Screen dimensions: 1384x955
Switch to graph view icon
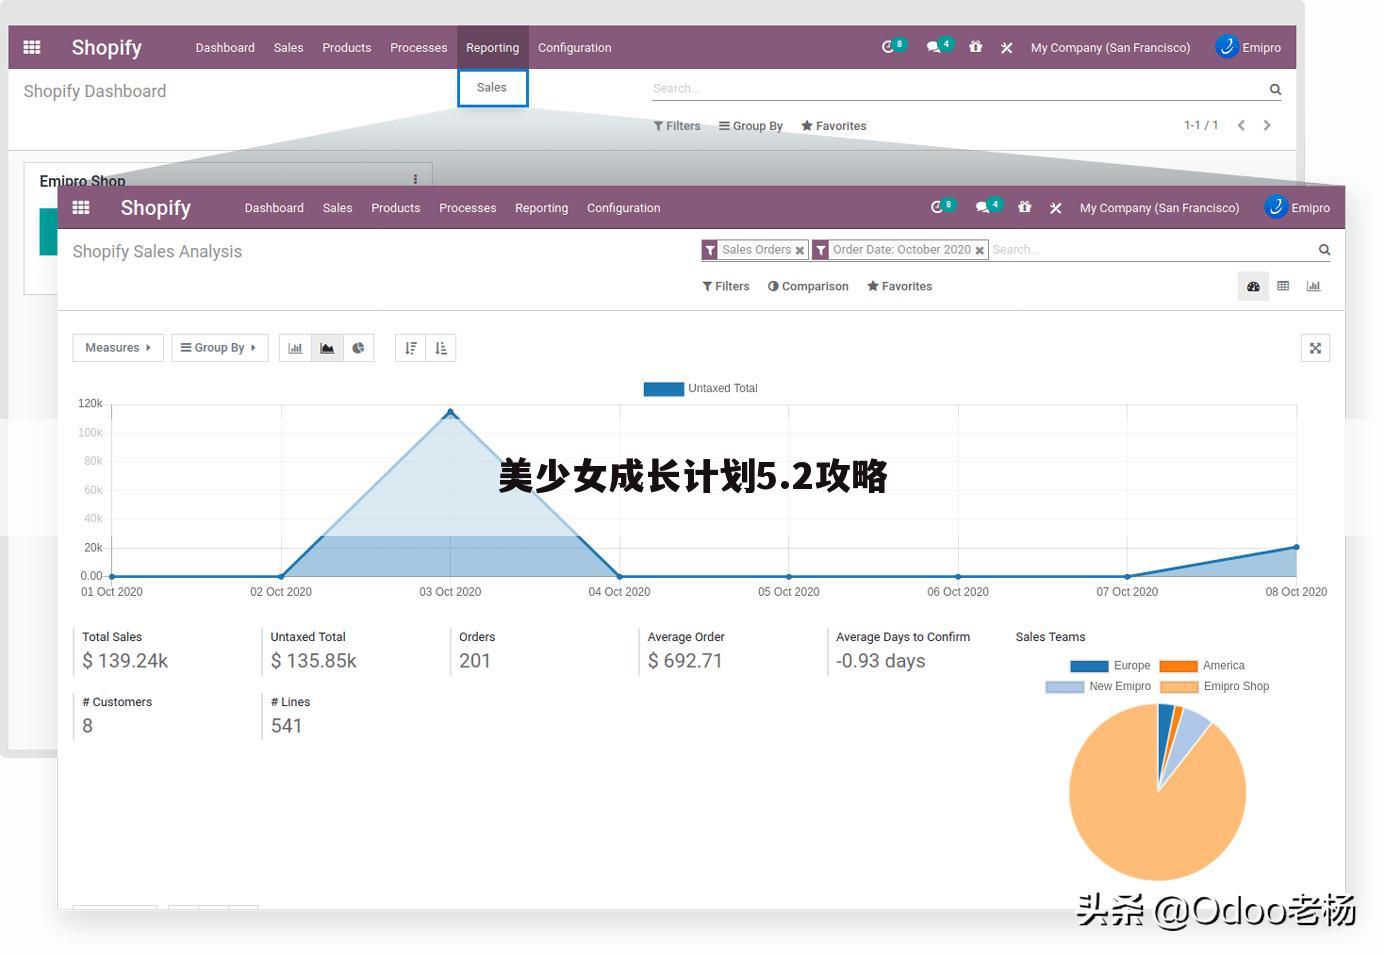(x=1313, y=286)
